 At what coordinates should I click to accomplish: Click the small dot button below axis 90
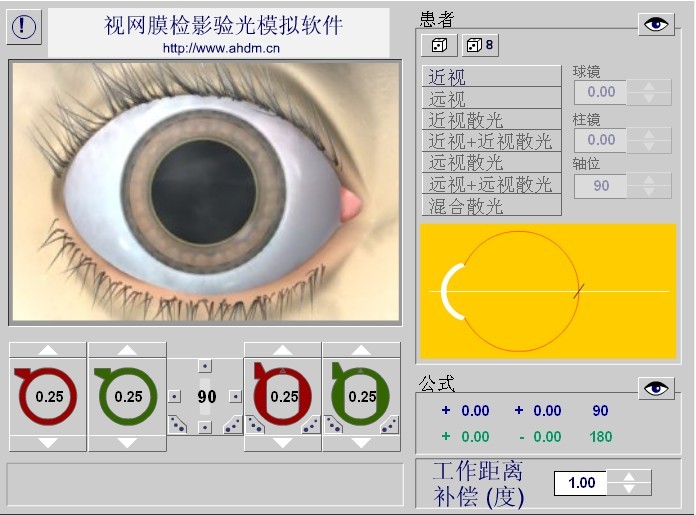click(205, 428)
